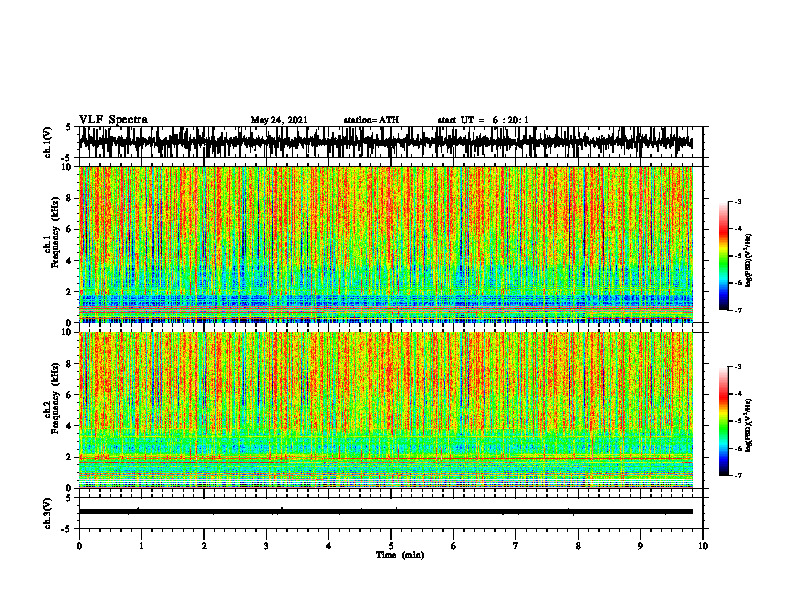Click the "8" kHz tick on ch.2 axis
The width and height of the screenshot is (792, 612).
pos(70,364)
